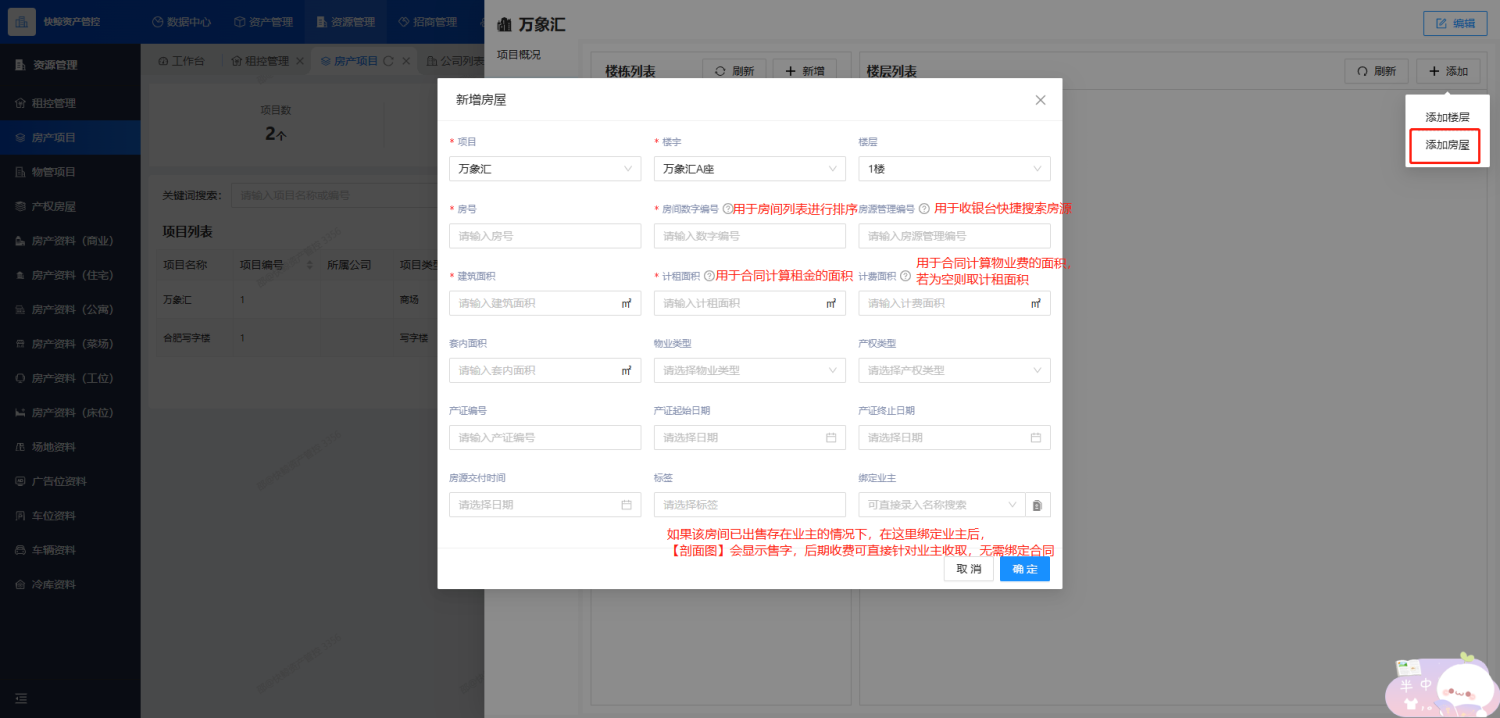Screen dimensions: 1500x718
Task: Open the 楼宇 dropdown showing 万象汇A座
Action: click(x=750, y=169)
